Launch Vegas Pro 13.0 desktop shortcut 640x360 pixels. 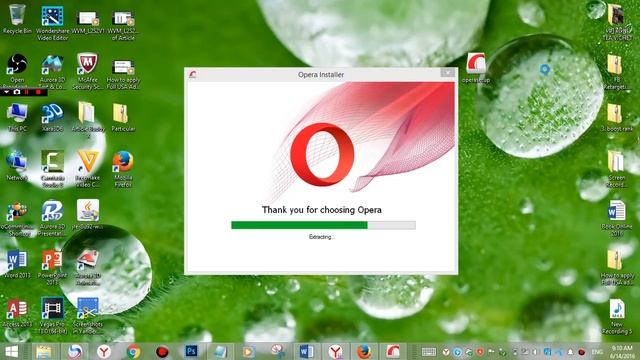(52, 316)
